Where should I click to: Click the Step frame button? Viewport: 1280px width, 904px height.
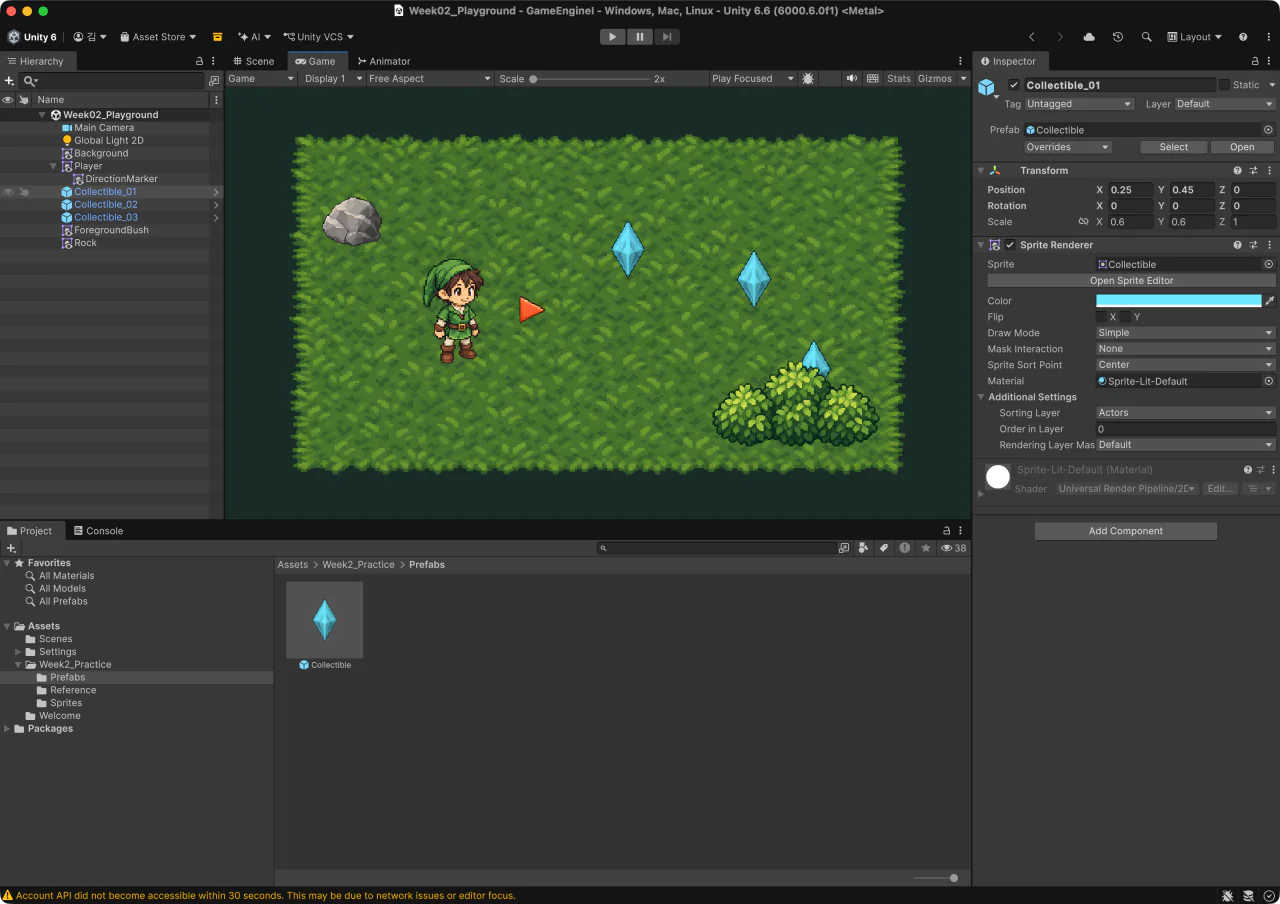666,37
